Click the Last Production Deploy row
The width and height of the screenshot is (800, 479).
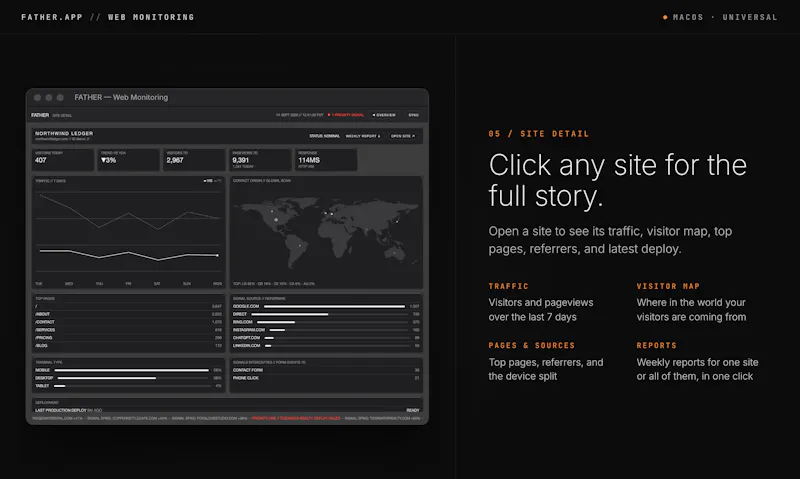[227, 410]
